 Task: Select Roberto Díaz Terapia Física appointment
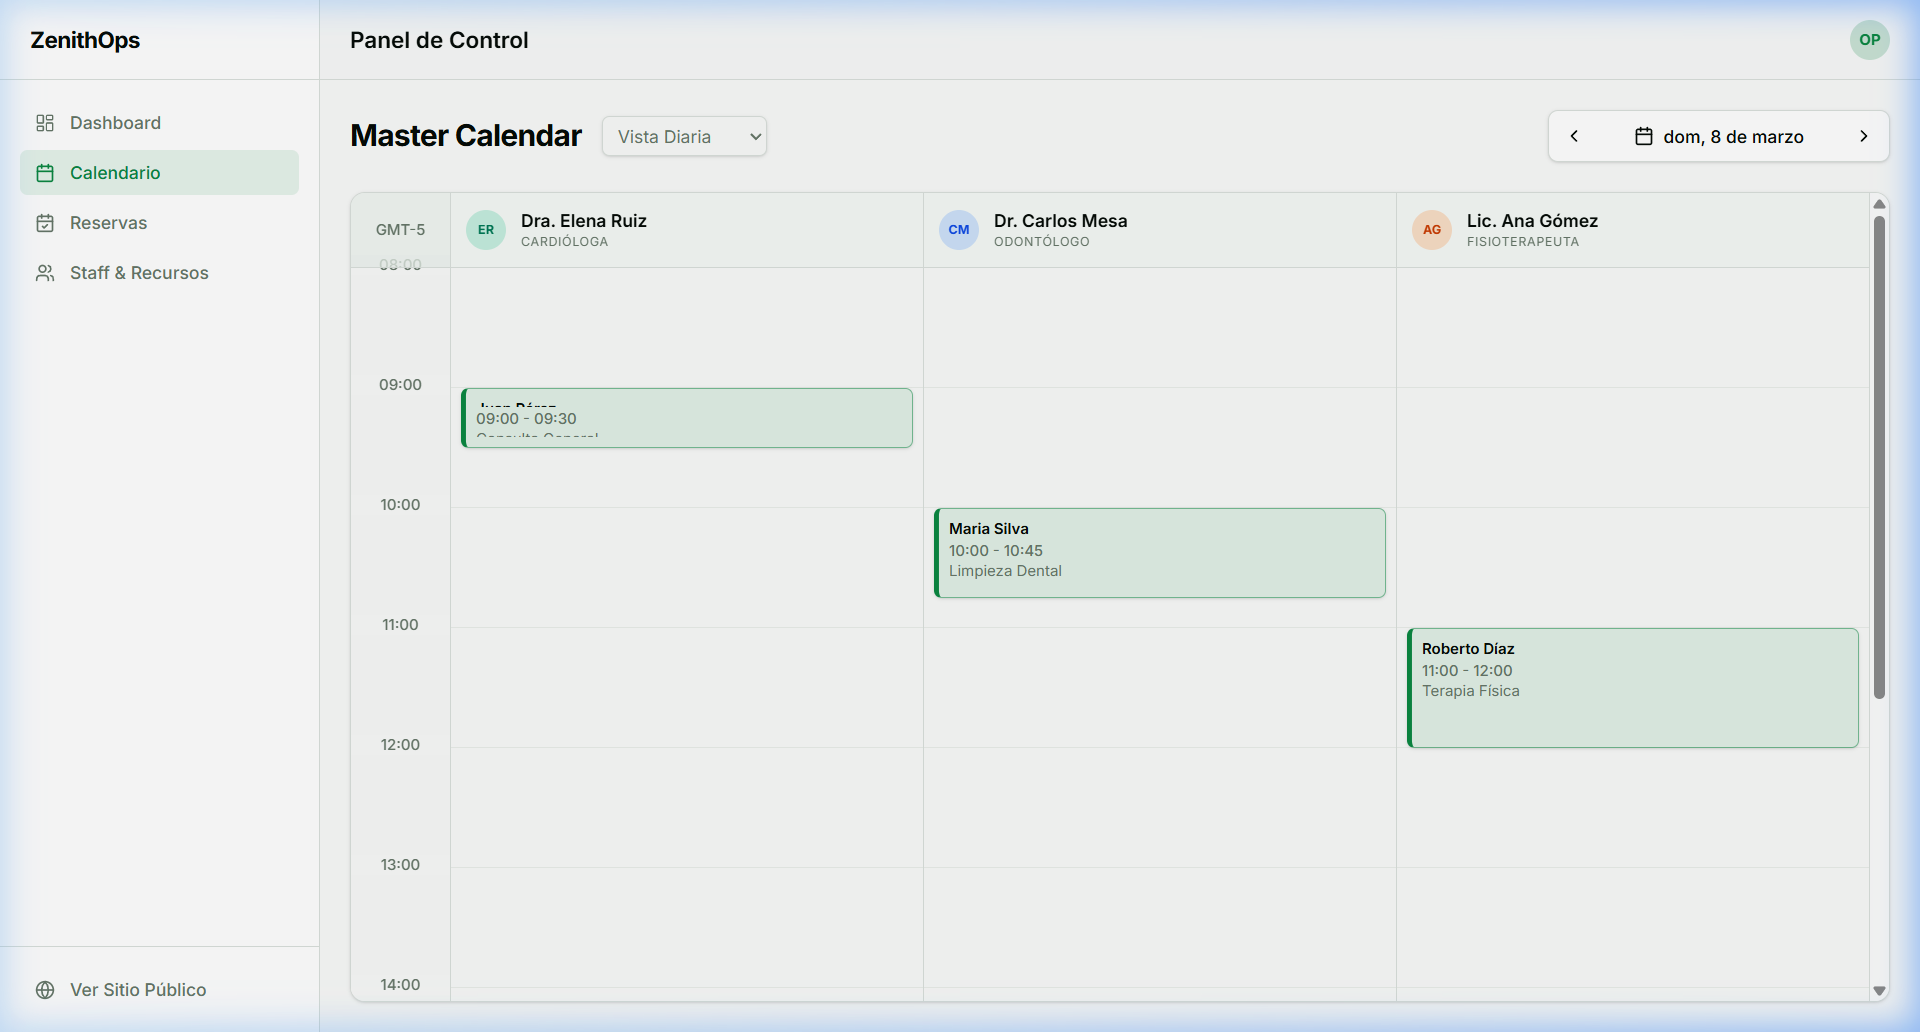[x=1633, y=688]
